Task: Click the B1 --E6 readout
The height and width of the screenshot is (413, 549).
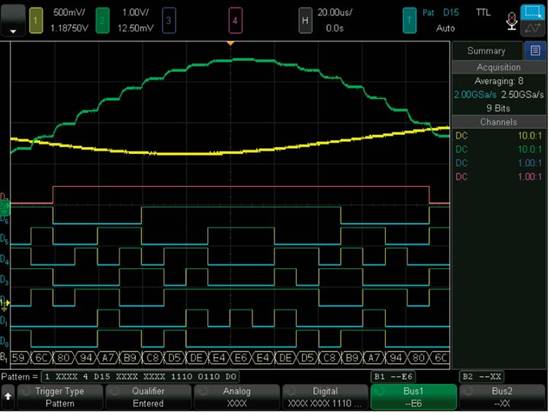Action: click(393, 377)
